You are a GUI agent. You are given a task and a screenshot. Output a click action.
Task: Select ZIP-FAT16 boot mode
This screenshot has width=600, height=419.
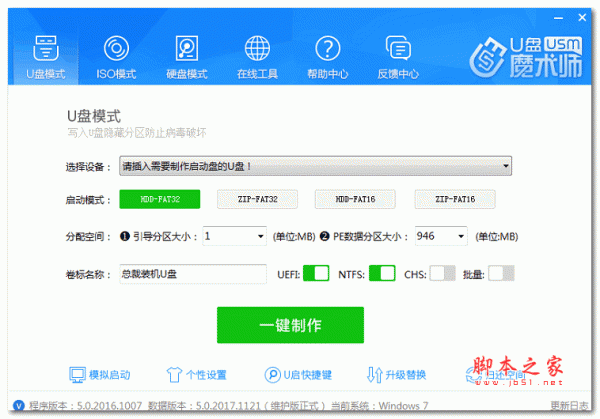(455, 199)
